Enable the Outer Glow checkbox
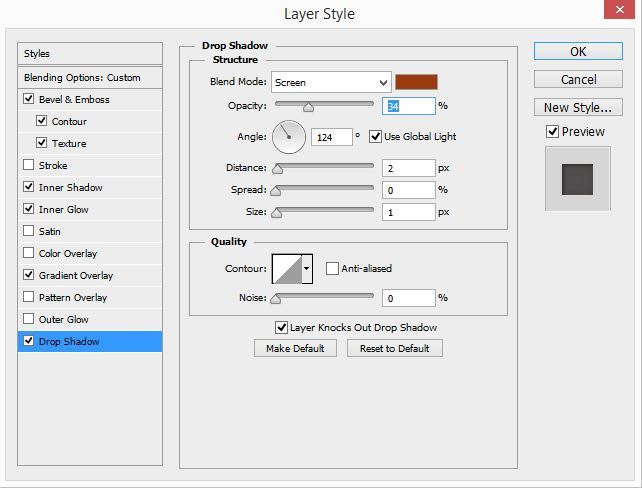Viewport: 642px width, 488px height. coord(29,319)
